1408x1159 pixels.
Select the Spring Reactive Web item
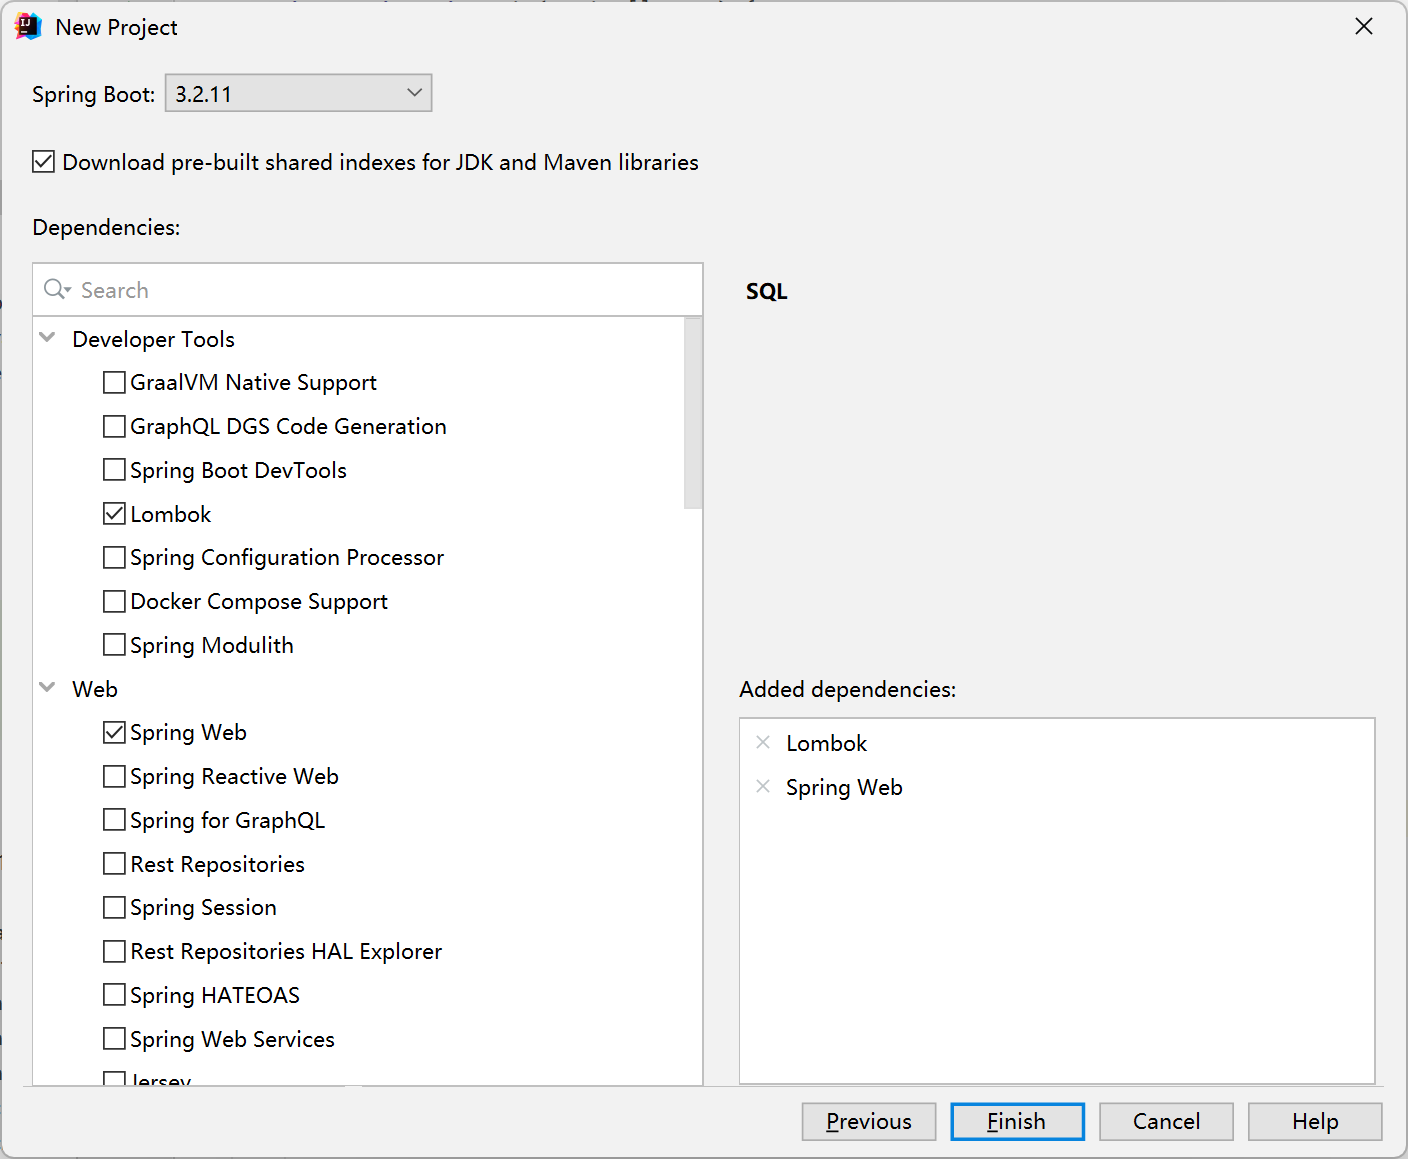[x=234, y=776]
